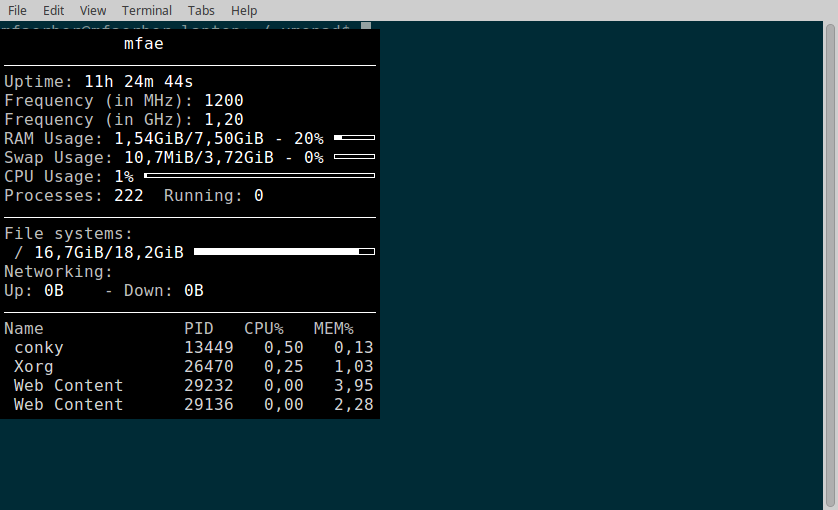This screenshot has height=510, width=838.
Task: Click the 'Up:' network label
Action: (19, 291)
